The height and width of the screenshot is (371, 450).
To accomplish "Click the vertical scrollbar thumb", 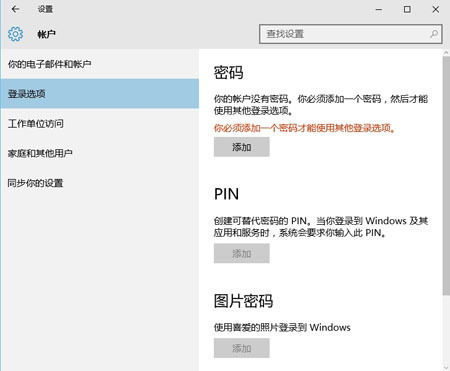I will click(446, 176).
